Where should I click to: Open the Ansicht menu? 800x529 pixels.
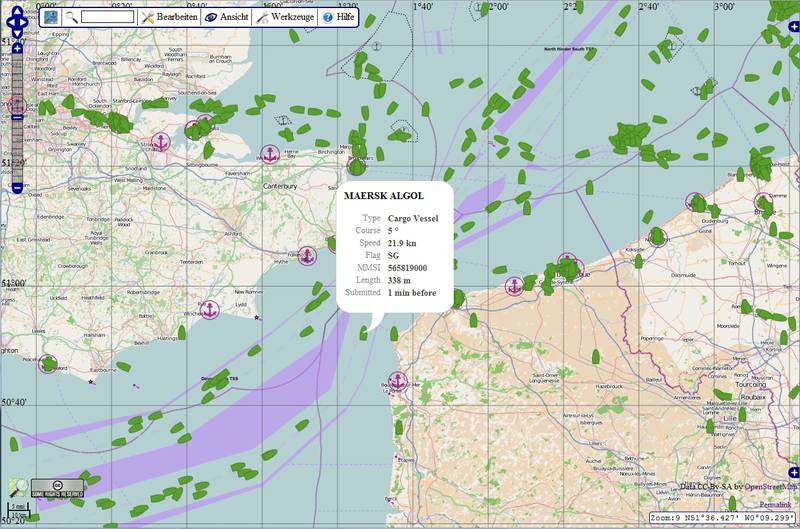[x=226, y=17]
